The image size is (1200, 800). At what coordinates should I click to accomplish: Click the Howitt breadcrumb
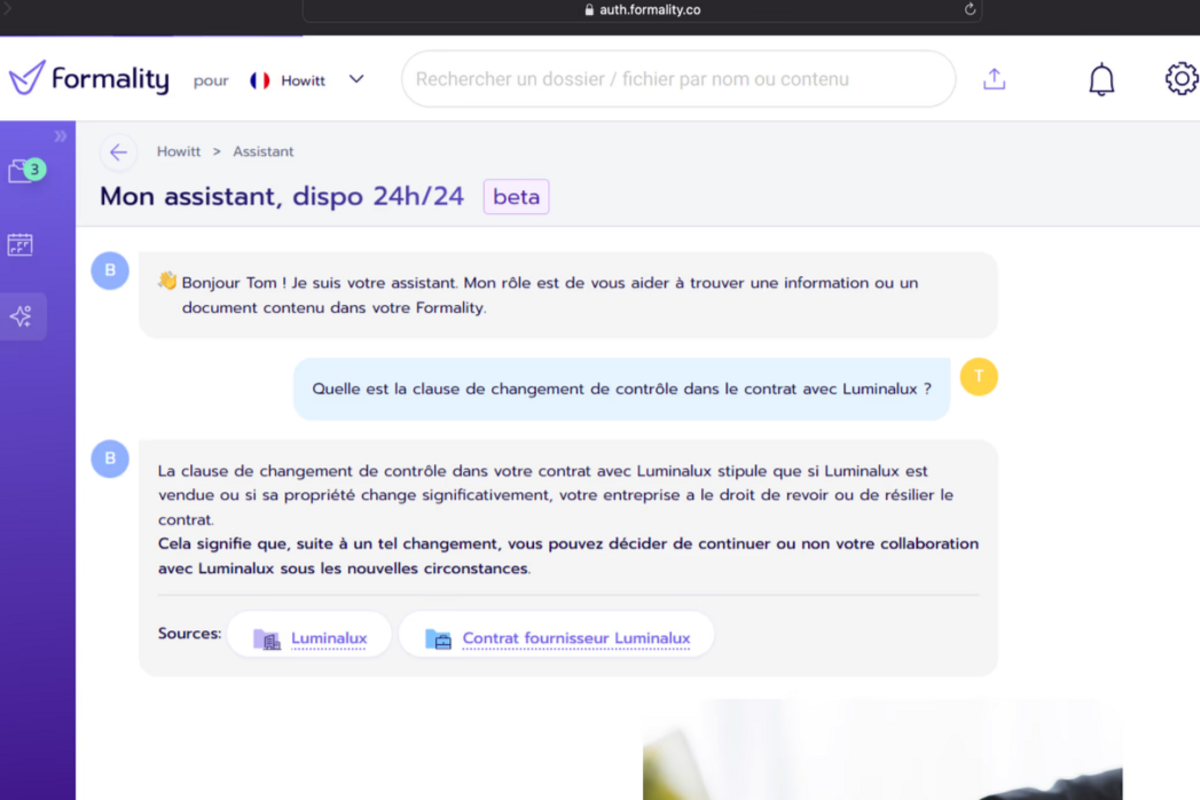click(179, 152)
